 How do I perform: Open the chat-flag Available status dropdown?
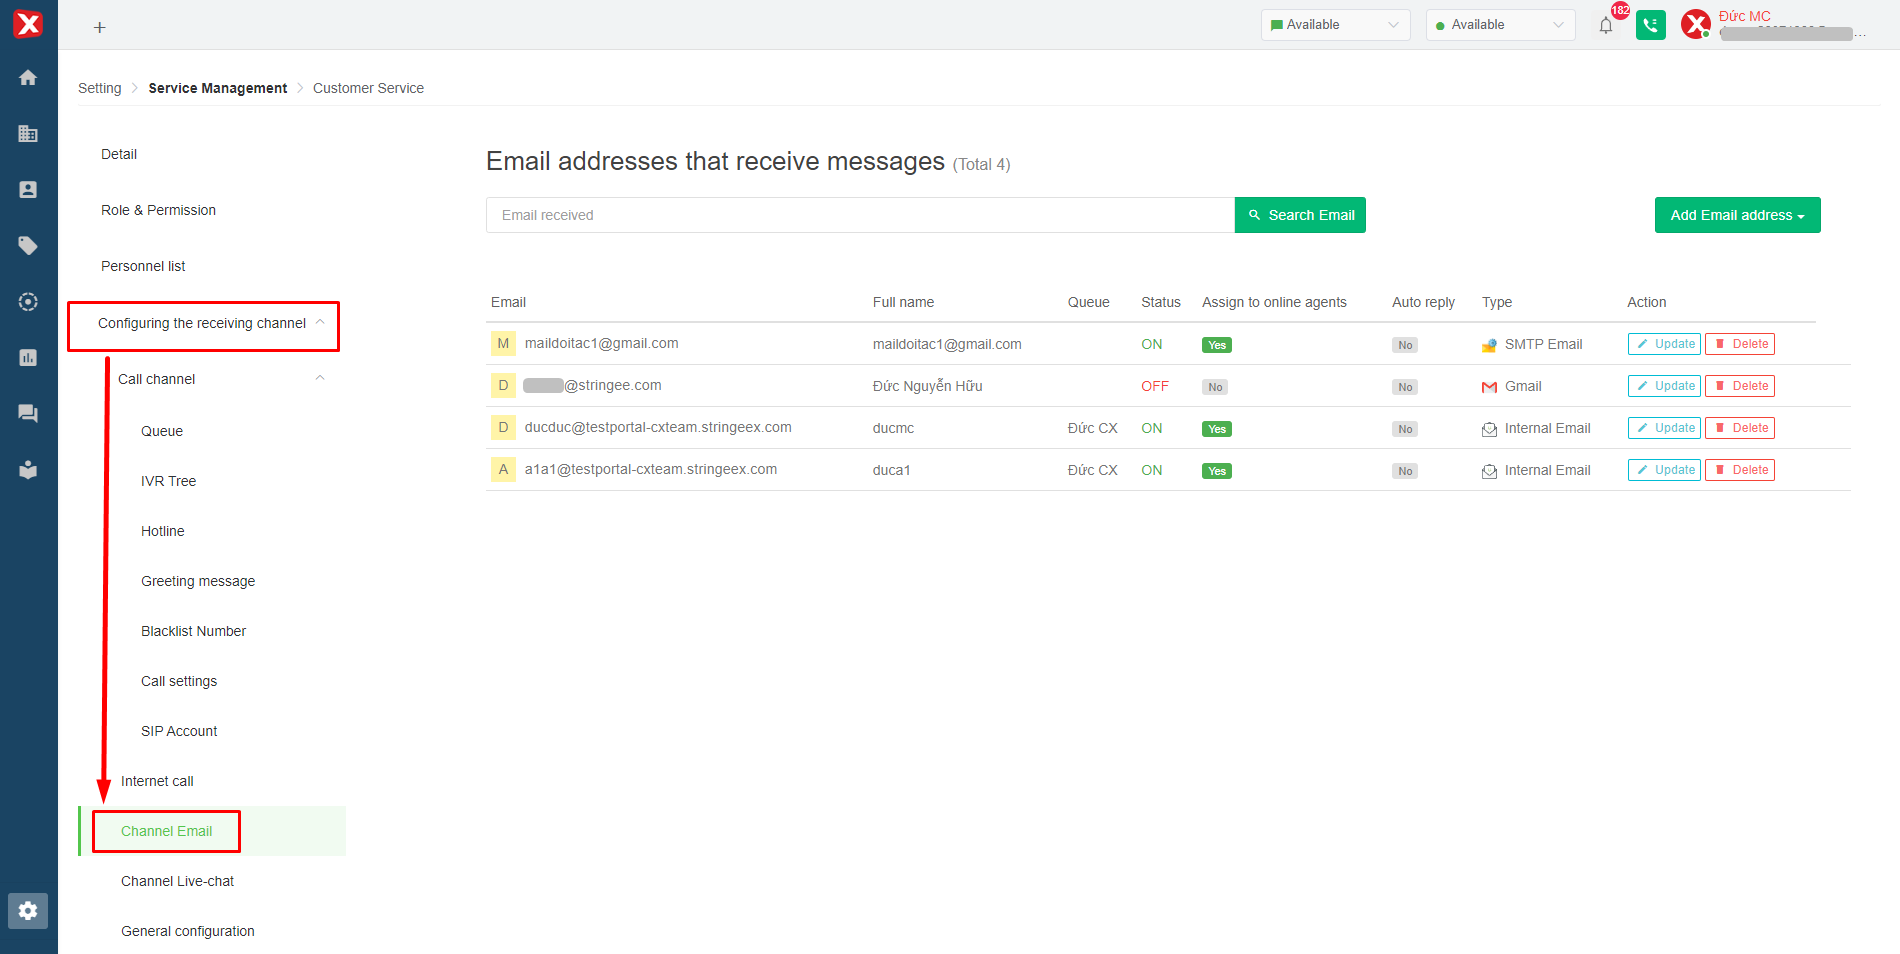pyautogui.click(x=1335, y=25)
